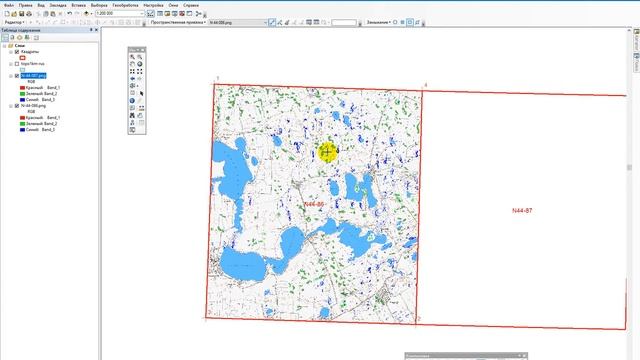640x360 pixels.
Task: Open the Пространственная привязка dropdown
Action: (x=178, y=22)
